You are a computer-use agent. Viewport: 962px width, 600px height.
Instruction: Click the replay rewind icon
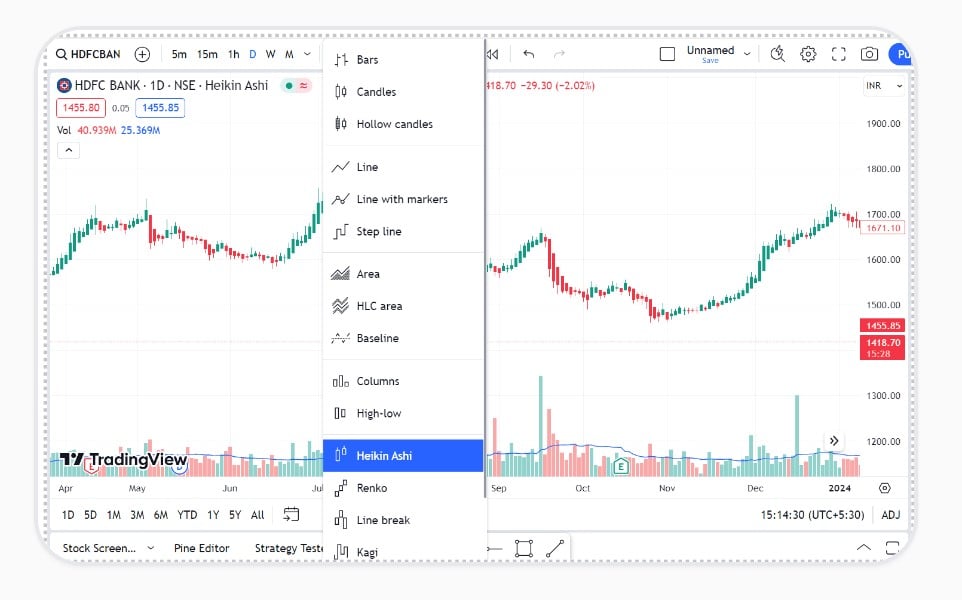(x=492, y=54)
